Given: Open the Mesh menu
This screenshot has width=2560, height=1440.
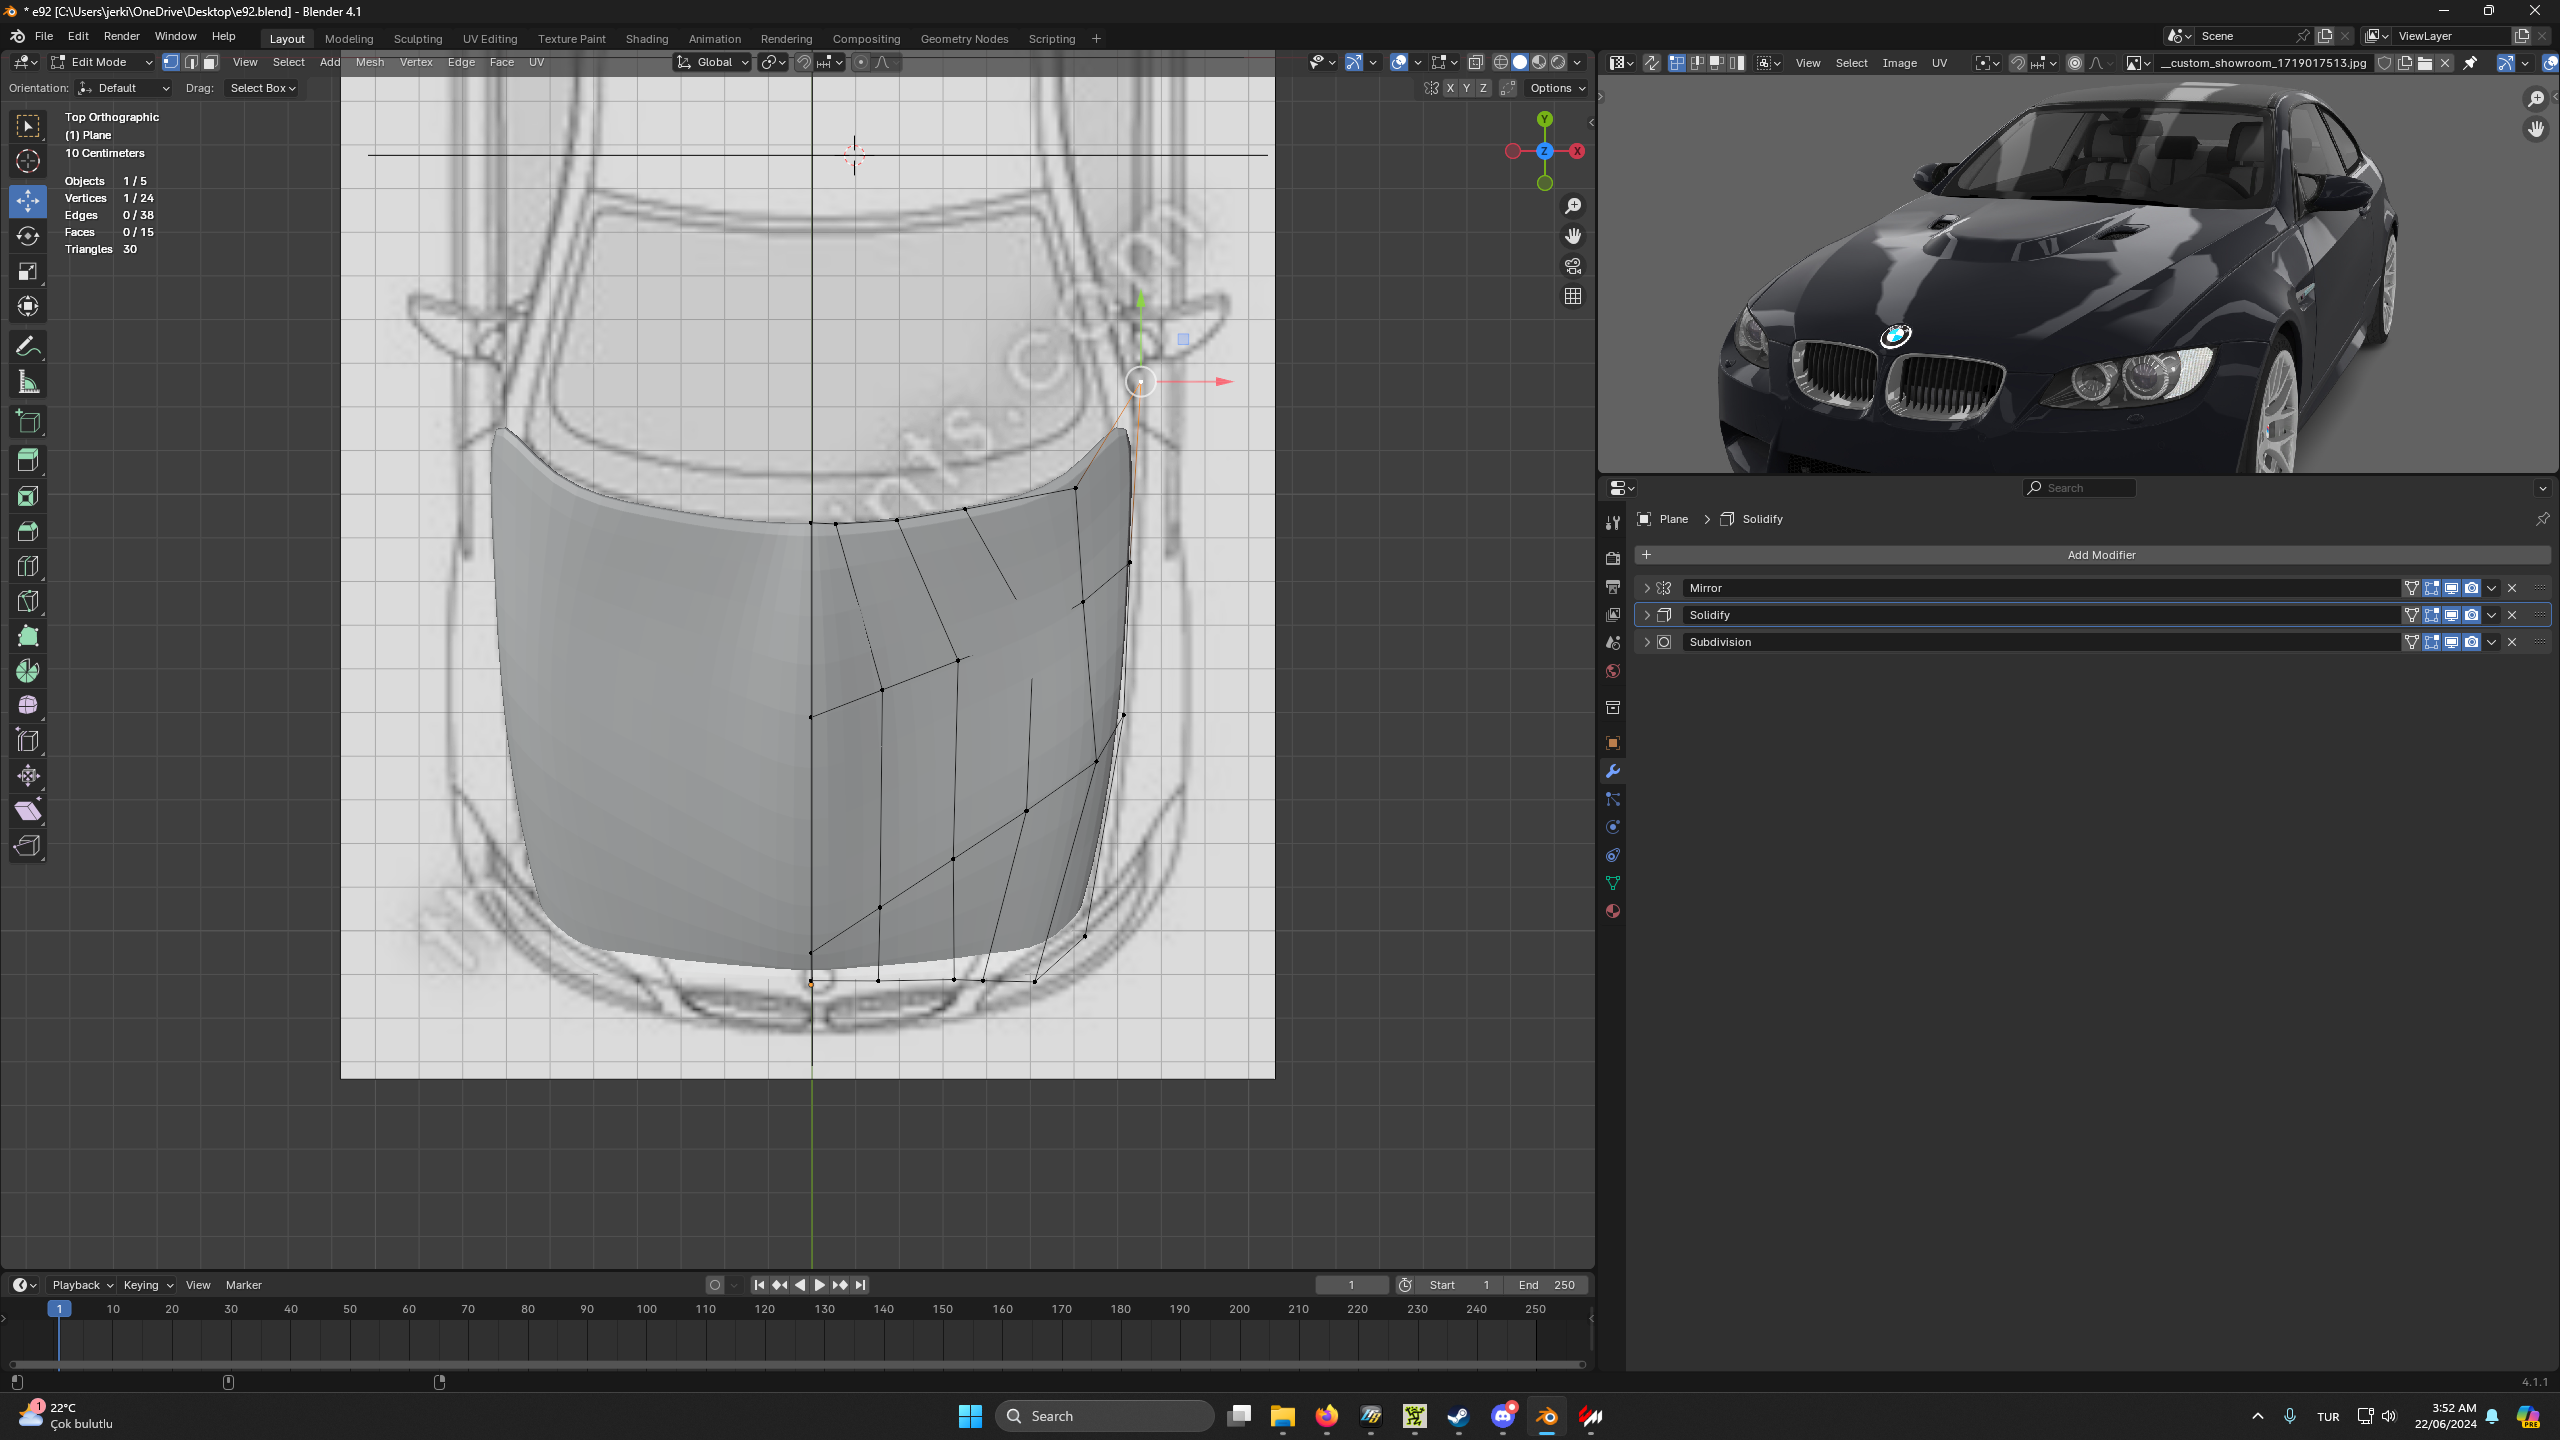Looking at the screenshot, I should pos(369,62).
